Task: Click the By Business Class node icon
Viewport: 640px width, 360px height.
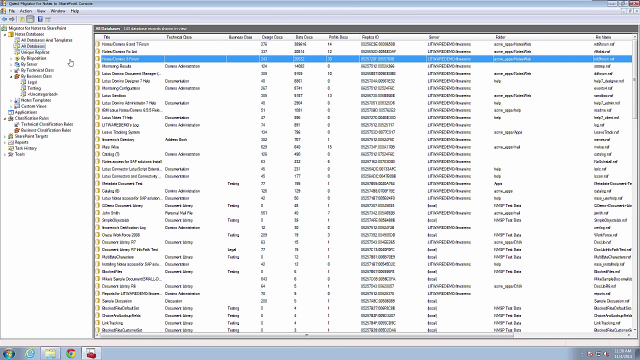Action: point(17,76)
